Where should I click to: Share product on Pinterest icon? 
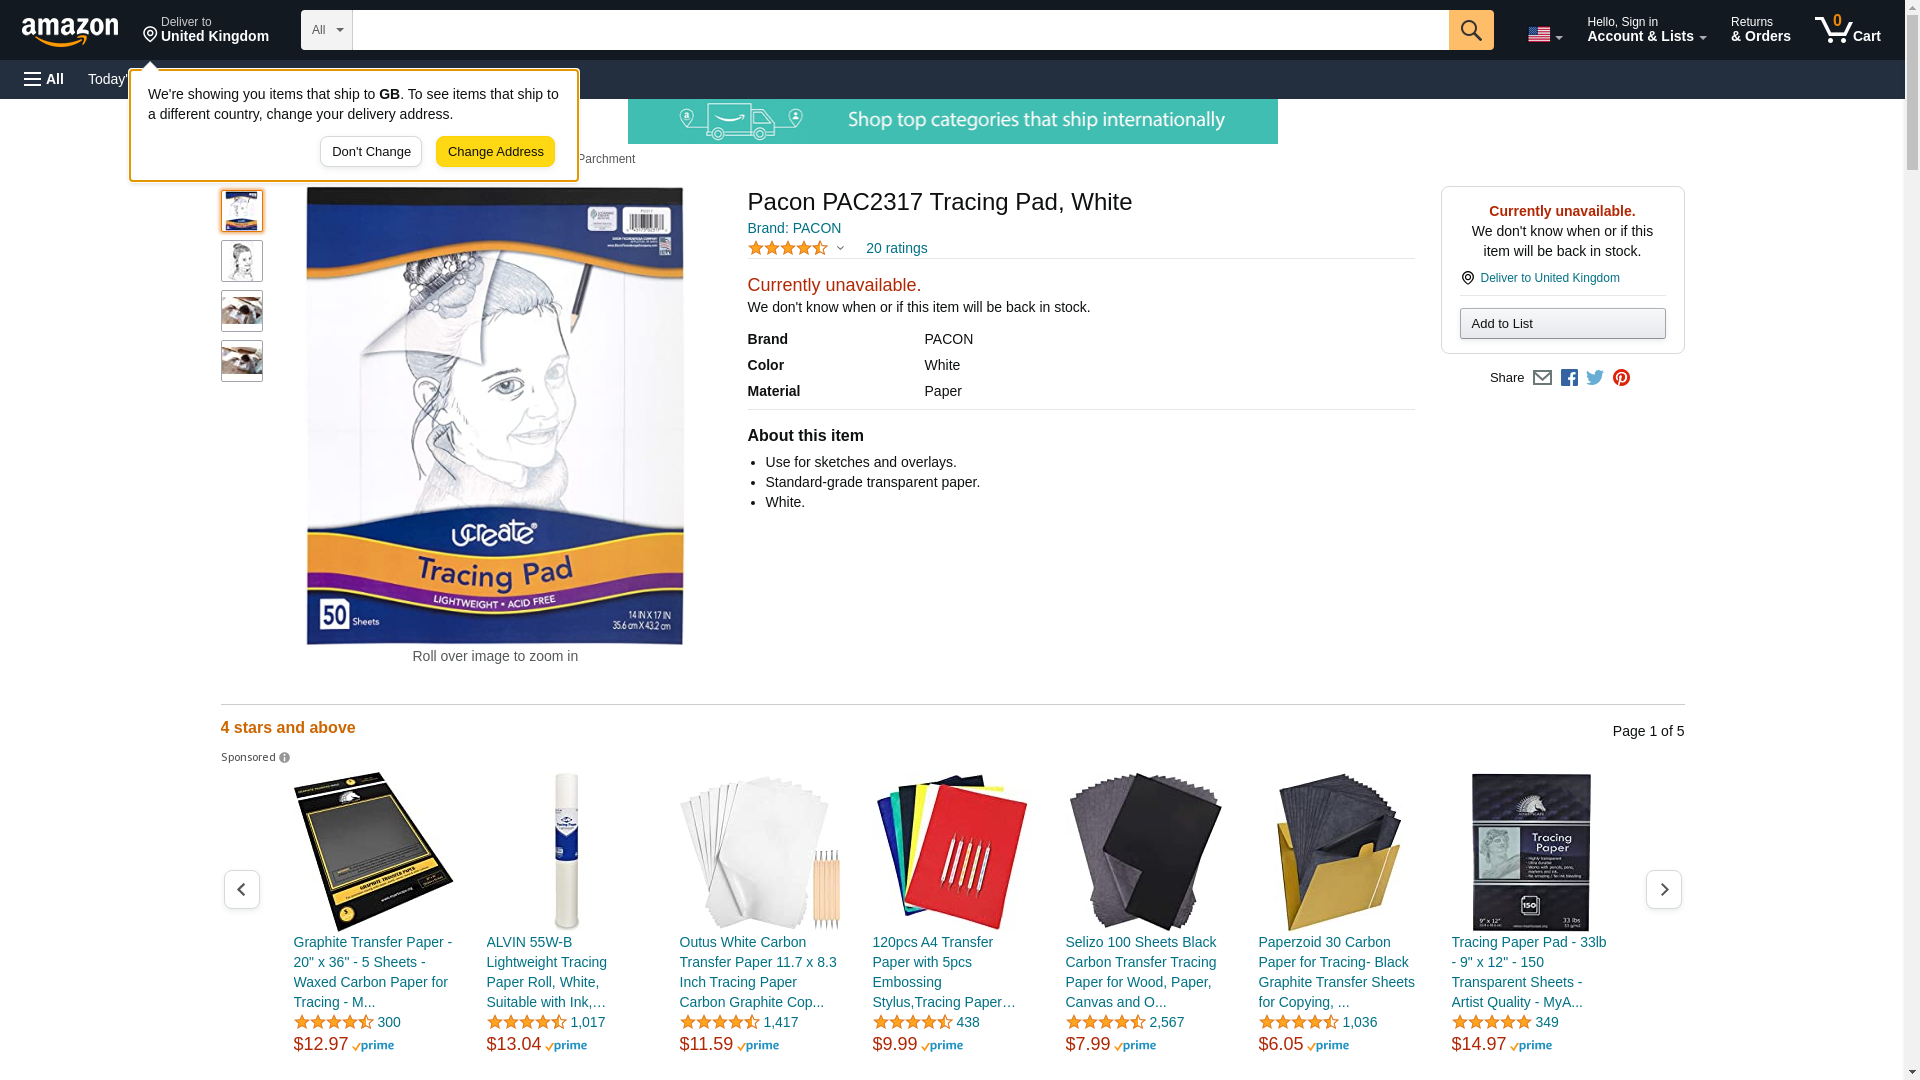pyautogui.click(x=1621, y=378)
